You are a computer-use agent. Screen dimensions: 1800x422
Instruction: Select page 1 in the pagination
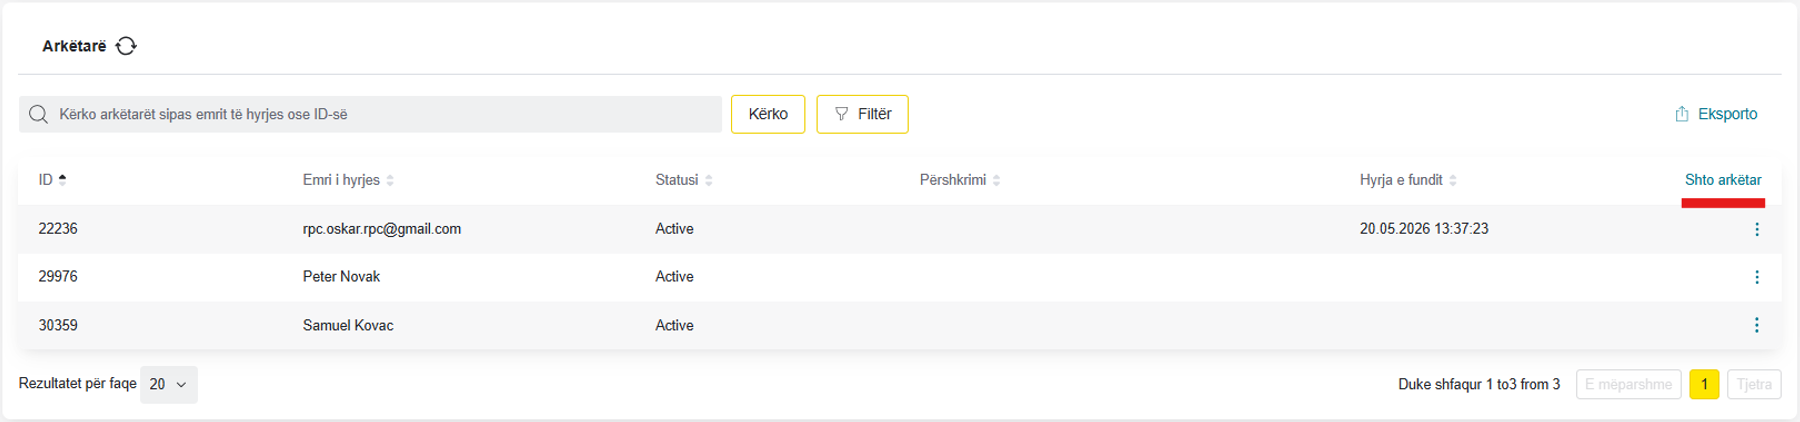point(1704,384)
